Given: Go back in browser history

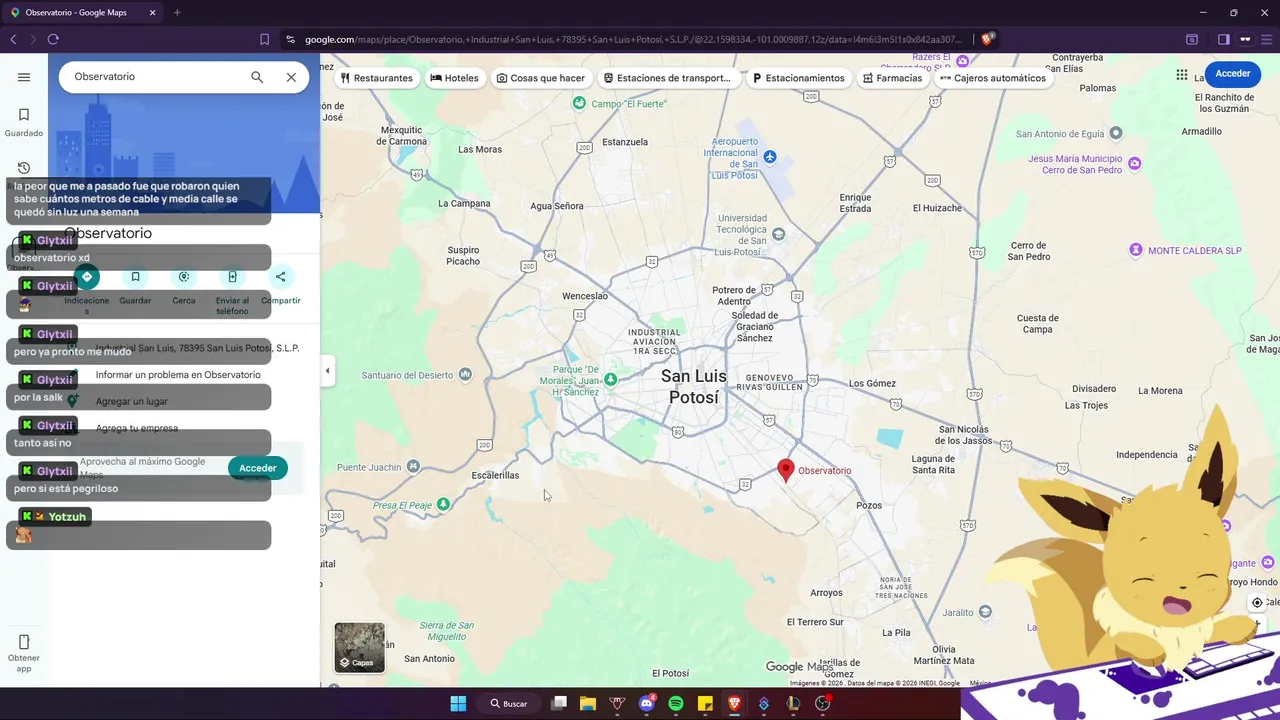Looking at the screenshot, I should [x=13, y=39].
